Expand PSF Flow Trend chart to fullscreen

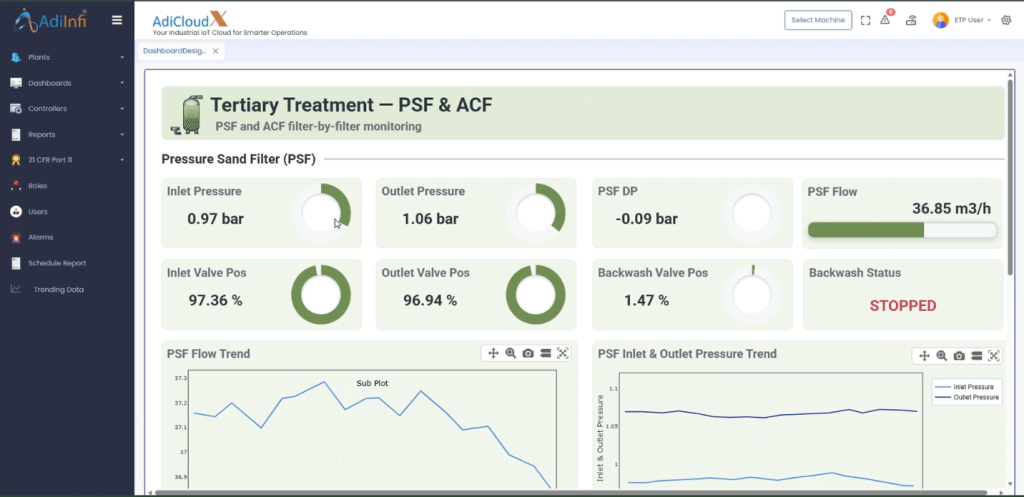[x=563, y=353]
